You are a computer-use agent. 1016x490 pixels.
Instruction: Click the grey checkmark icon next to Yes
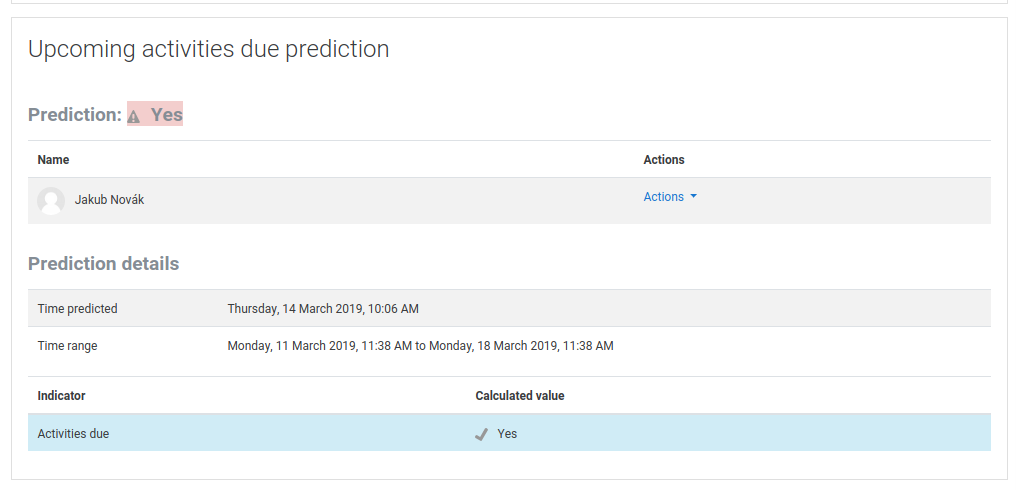(481, 434)
